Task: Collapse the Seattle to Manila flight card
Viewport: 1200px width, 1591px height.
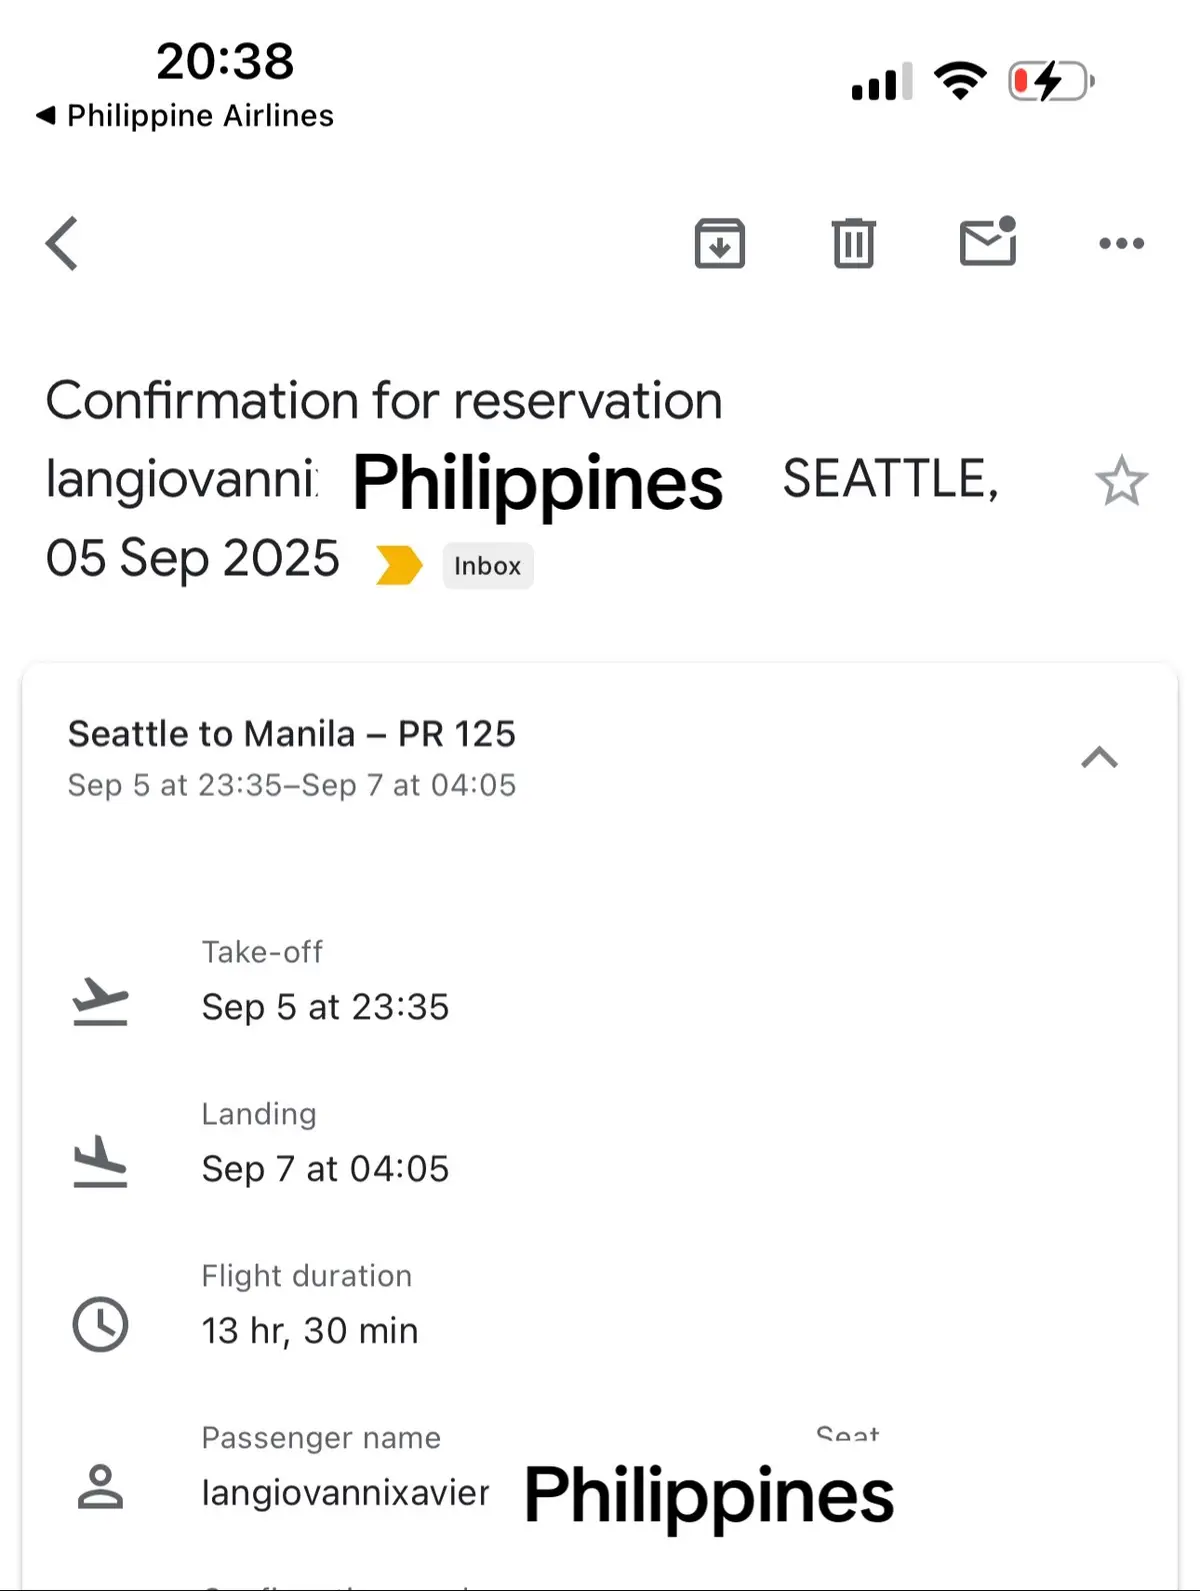Action: pos(1099,757)
